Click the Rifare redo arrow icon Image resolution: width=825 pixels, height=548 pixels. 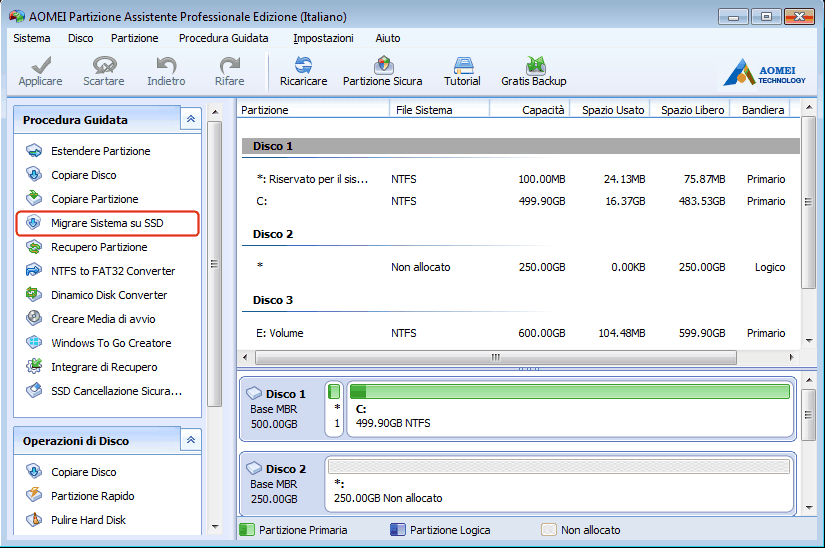tap(229, 65)
